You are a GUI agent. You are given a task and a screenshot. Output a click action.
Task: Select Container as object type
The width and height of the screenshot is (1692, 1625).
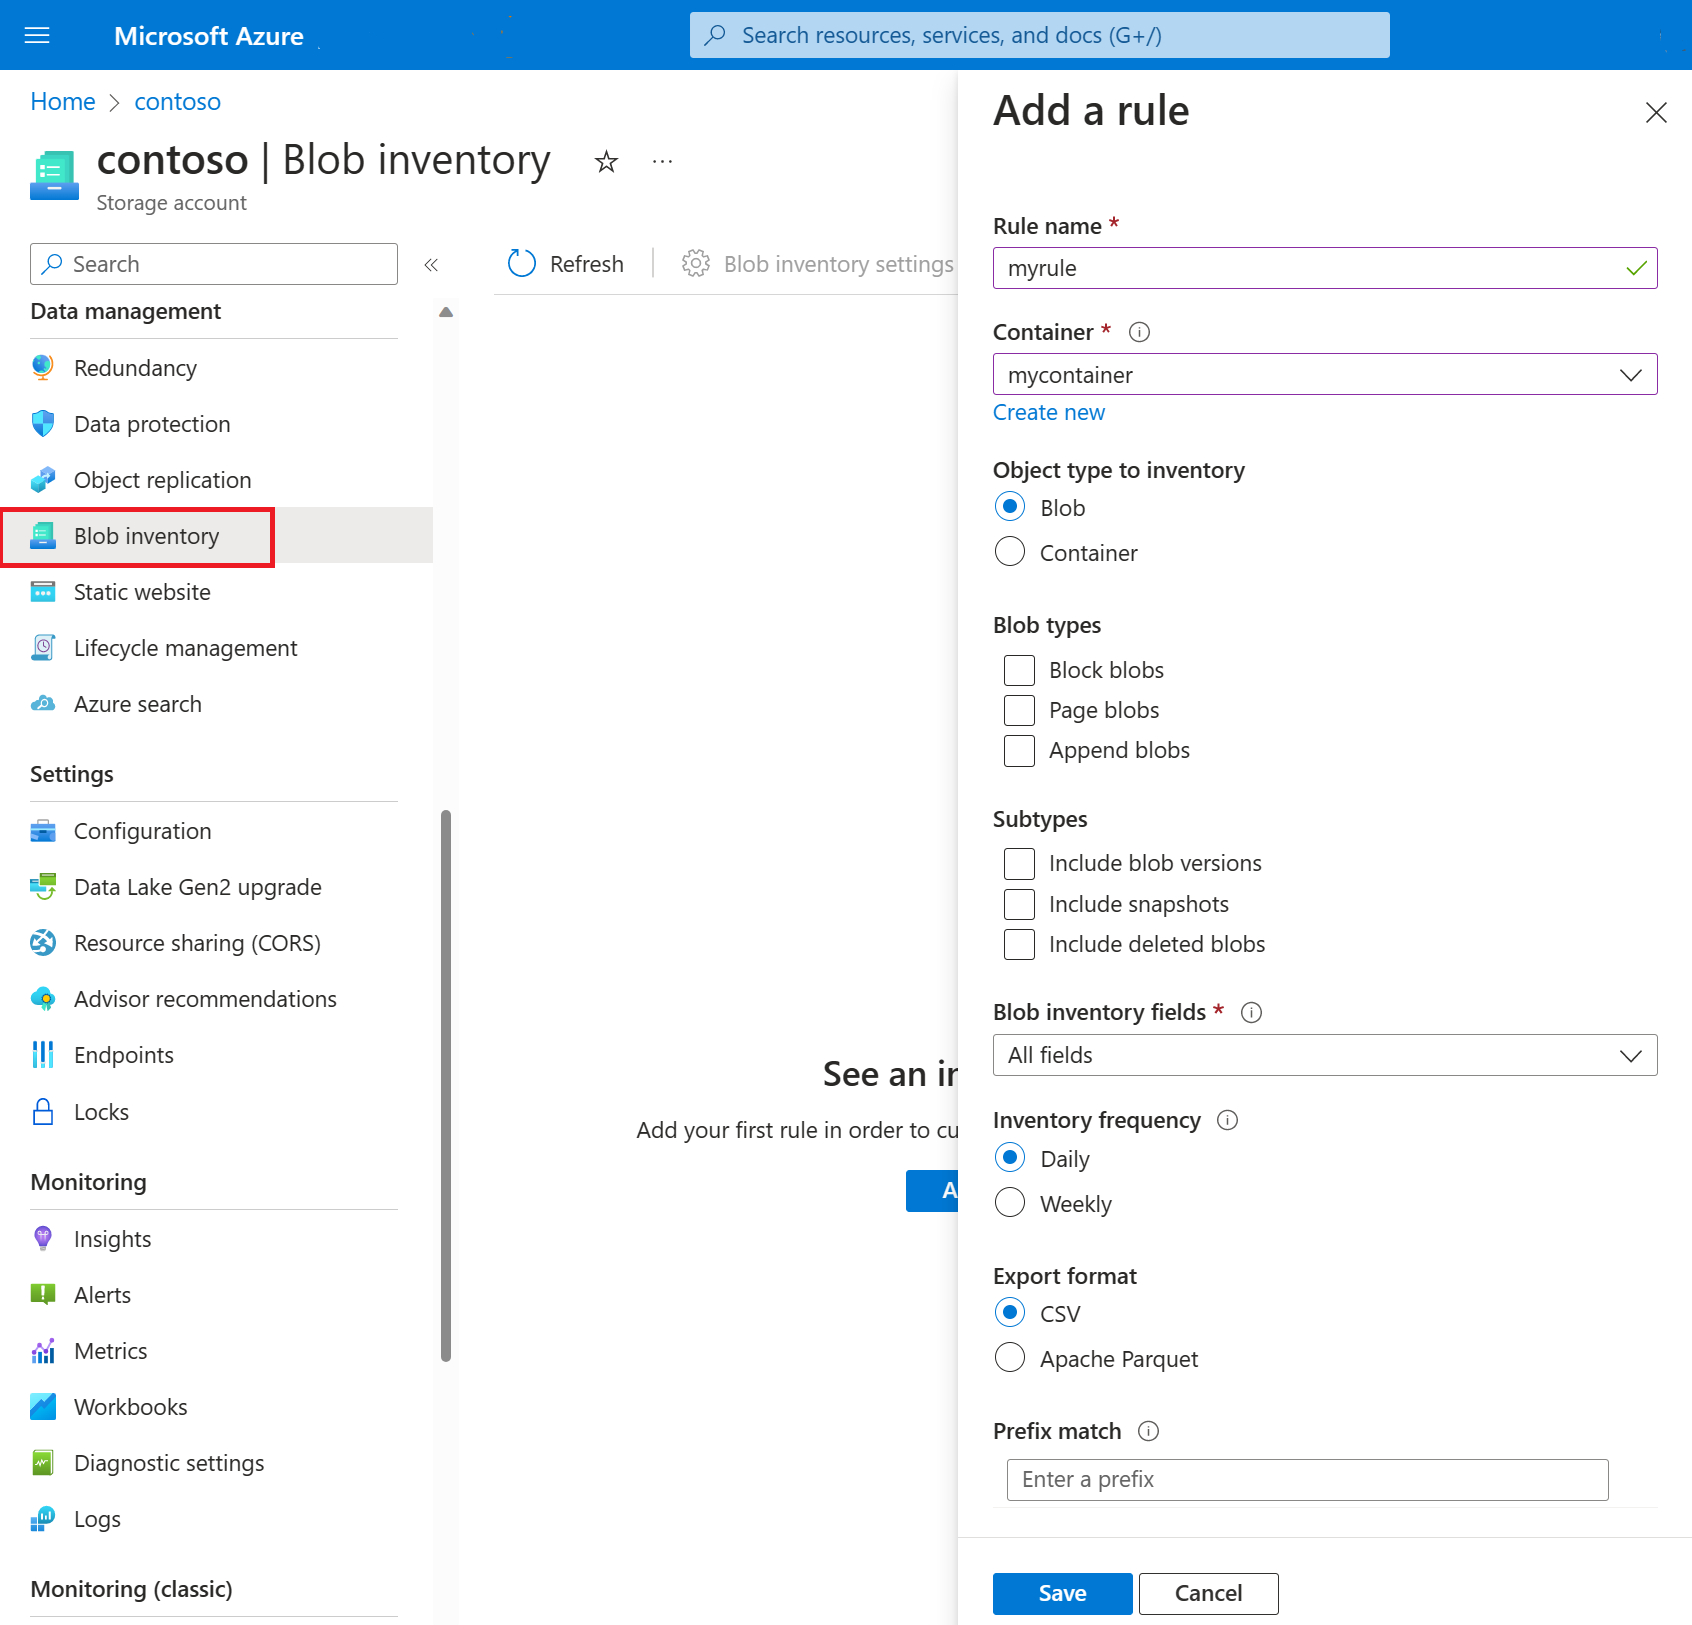[1010, 551]
